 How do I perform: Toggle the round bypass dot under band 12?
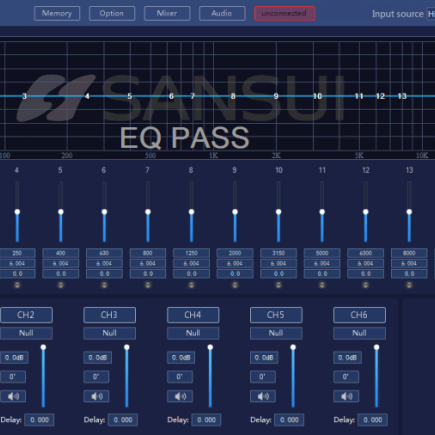(366, 285)
